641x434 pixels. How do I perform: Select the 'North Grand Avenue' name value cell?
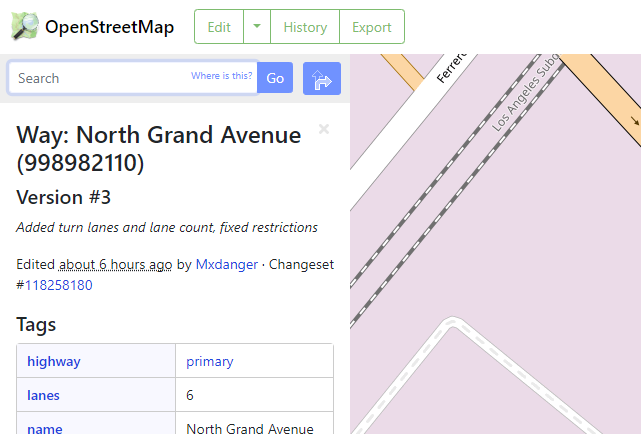[x=254, y=423]
